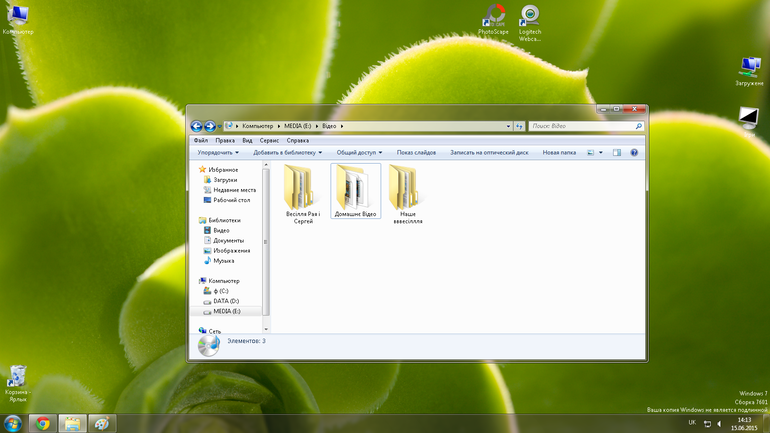Open the Правка menu
The height and width of the screenshot is (433, 770).
point(225,140)
